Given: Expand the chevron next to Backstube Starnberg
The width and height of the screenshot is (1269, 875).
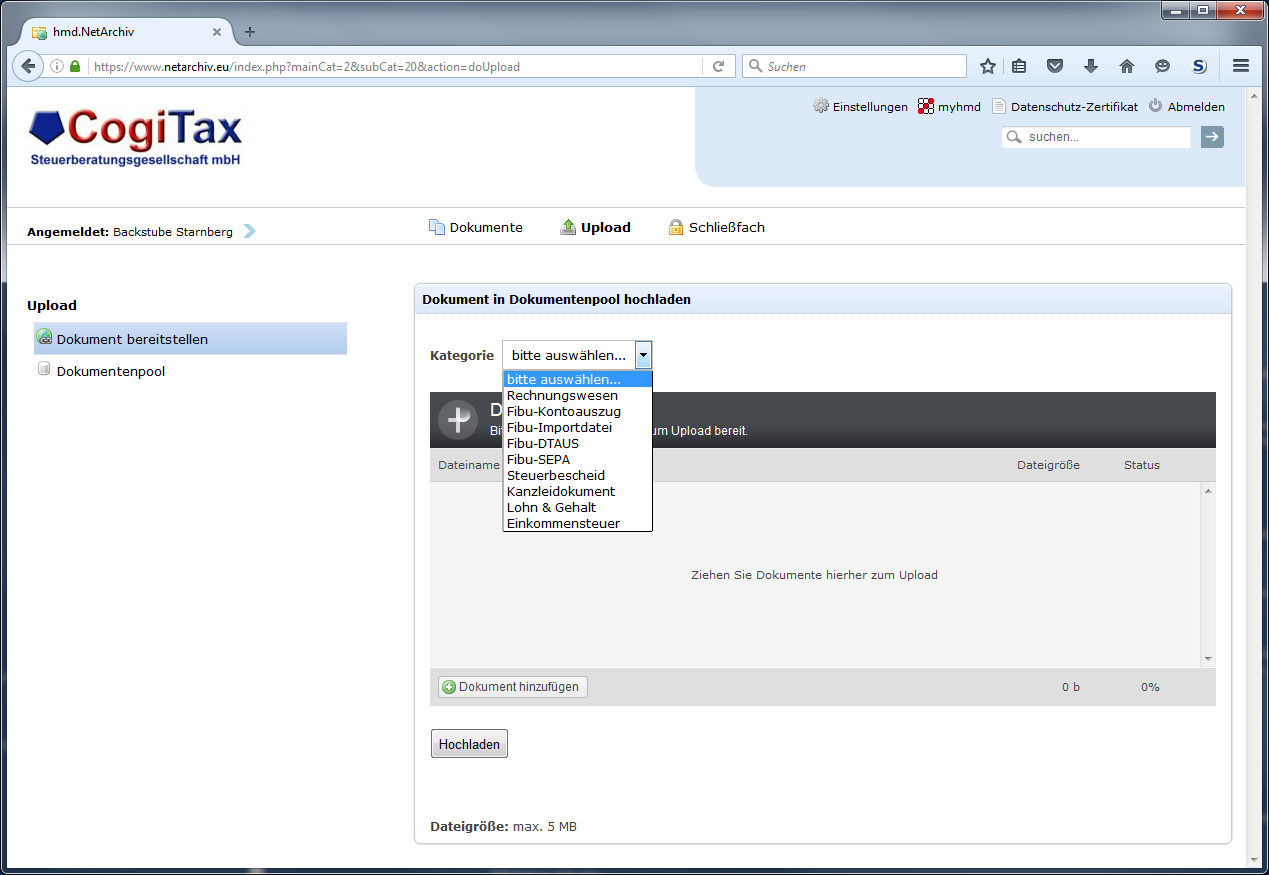Looking at the screenshot, I should click(x=247, y=230).
